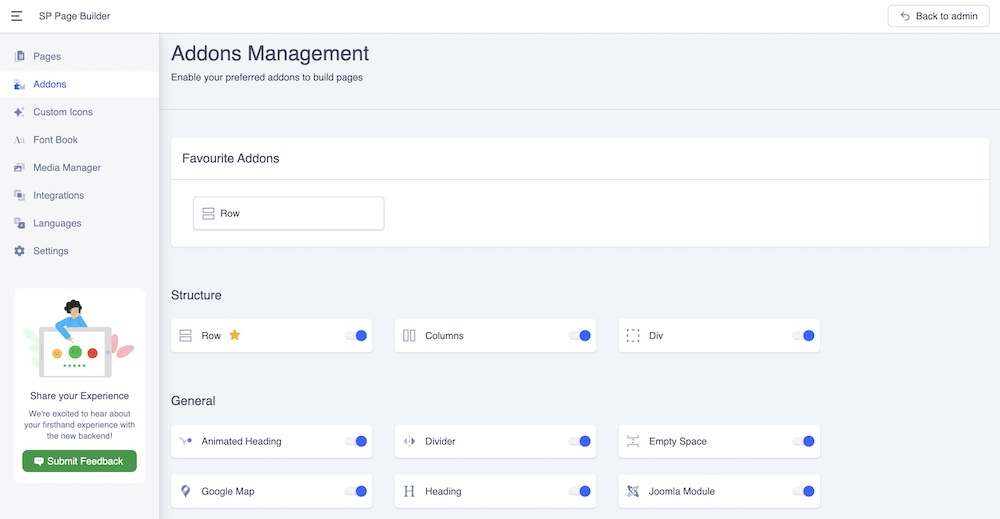Click the hamburger menu icon

pyautogui.click(x=16, y=16)
